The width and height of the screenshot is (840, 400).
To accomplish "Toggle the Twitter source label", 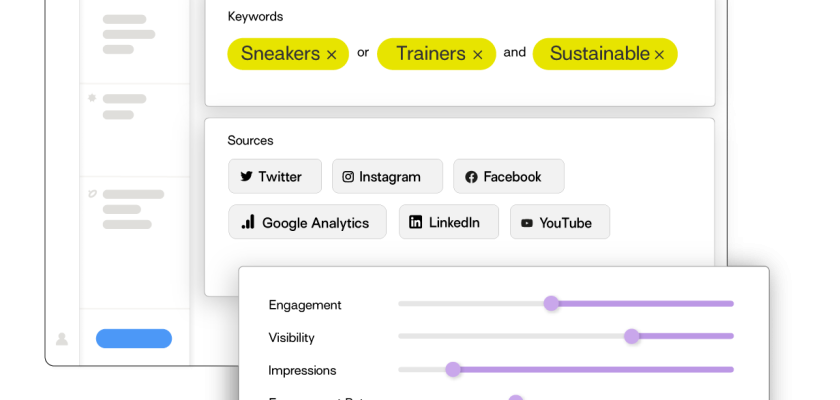I will [280, 177].
